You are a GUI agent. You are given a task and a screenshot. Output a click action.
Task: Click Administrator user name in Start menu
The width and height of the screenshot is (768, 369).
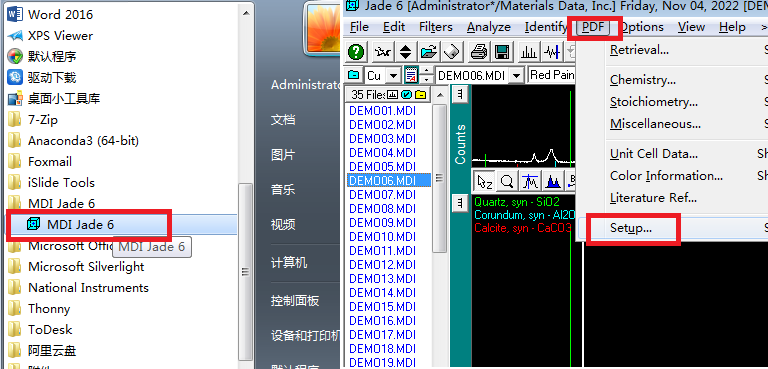306,85
